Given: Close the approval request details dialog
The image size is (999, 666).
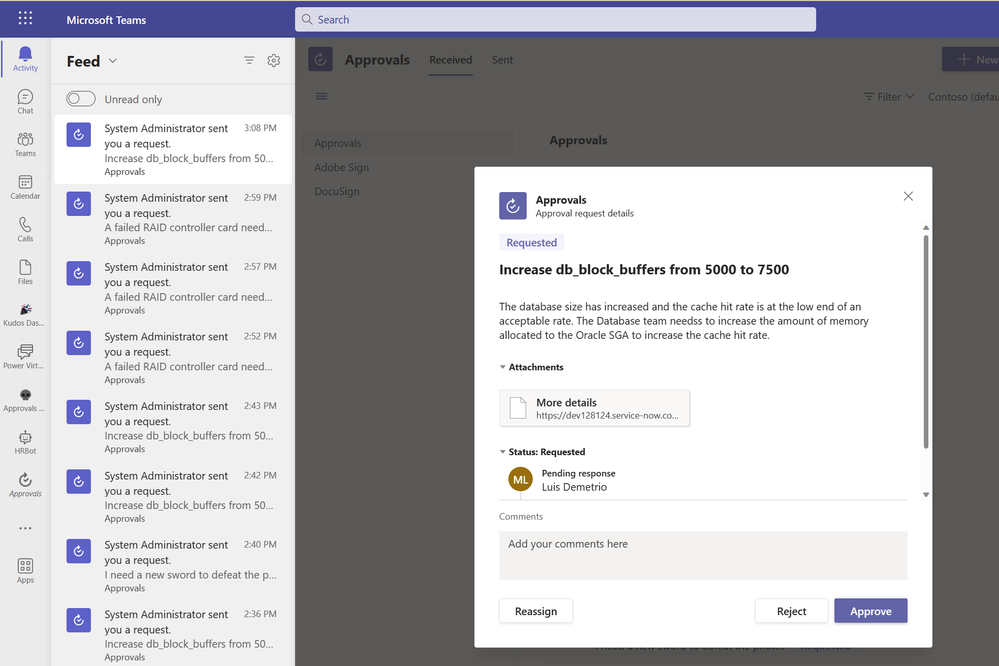Looking at the screenshot, I should click(908, 196).
